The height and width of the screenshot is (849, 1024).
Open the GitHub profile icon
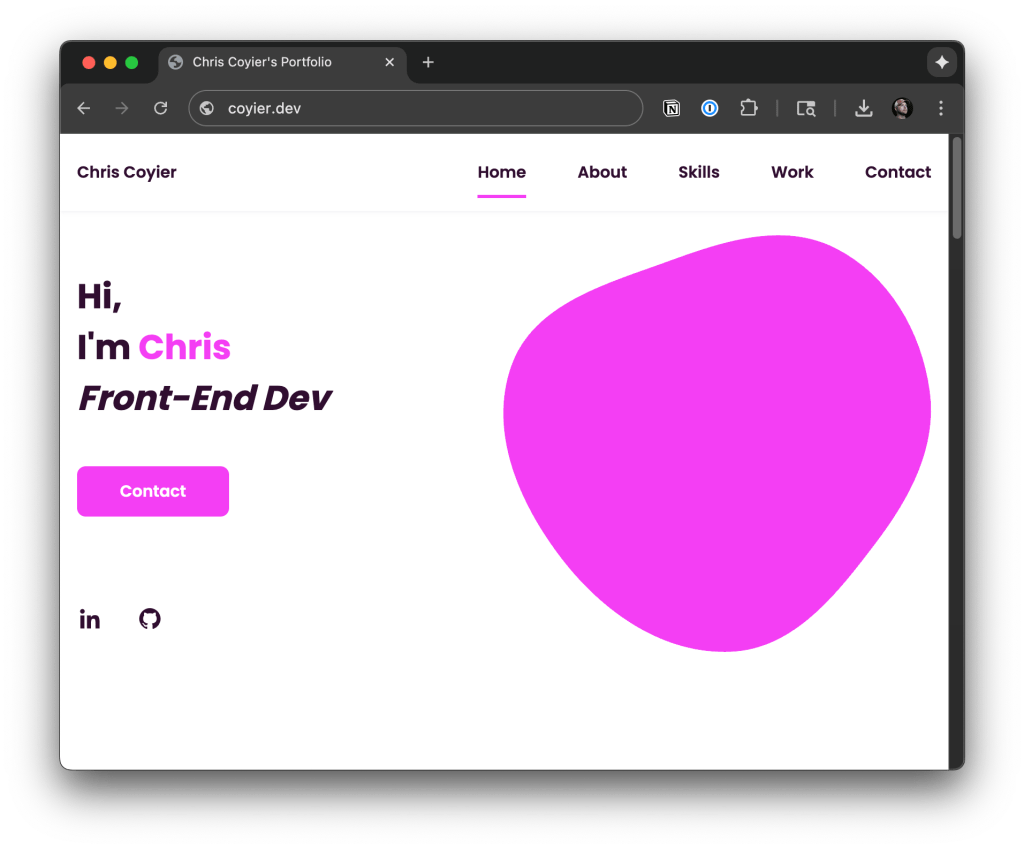tap(150, 619)
